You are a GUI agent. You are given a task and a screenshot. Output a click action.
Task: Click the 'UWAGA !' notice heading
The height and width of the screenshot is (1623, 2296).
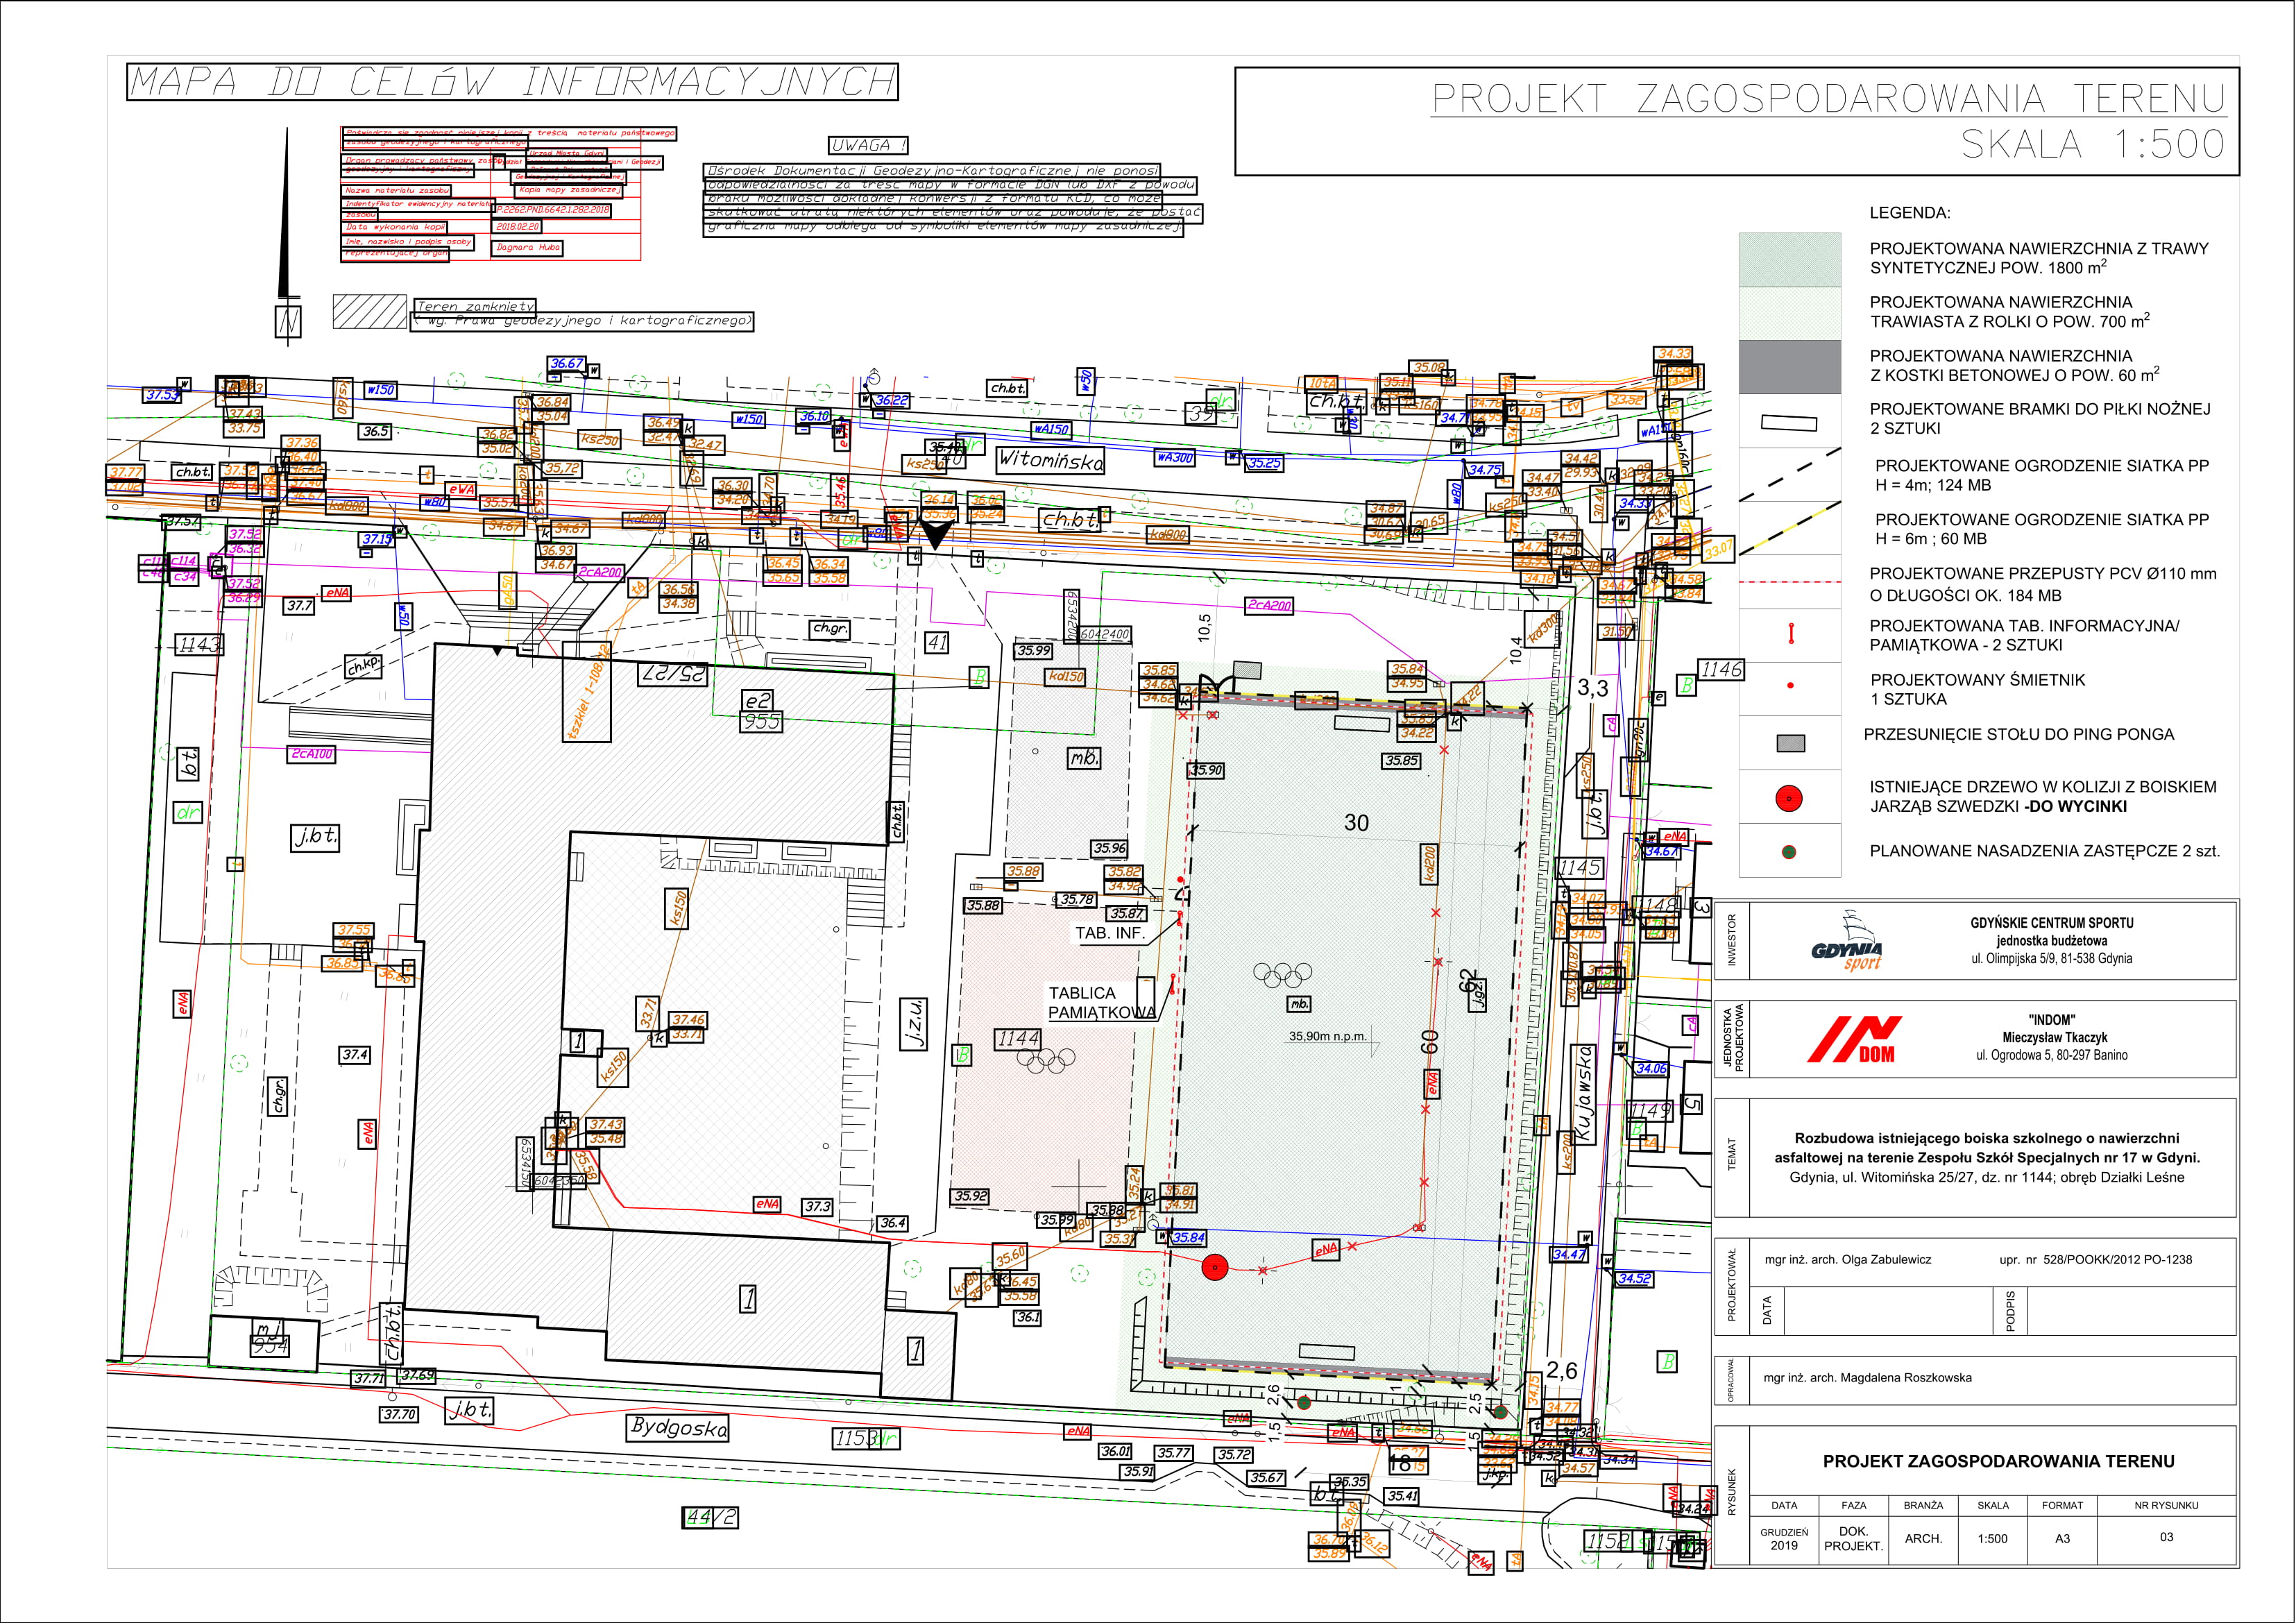pos(868,145)
